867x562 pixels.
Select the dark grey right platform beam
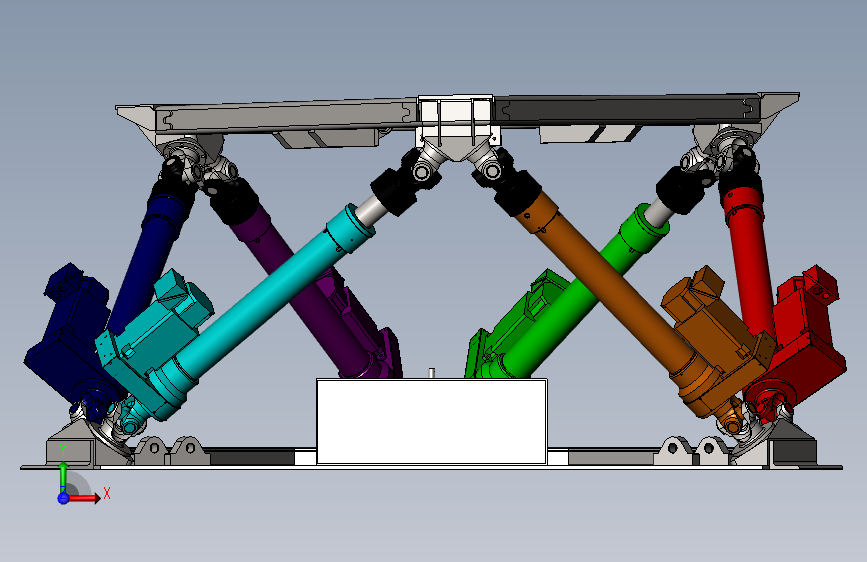click(628, 108)
